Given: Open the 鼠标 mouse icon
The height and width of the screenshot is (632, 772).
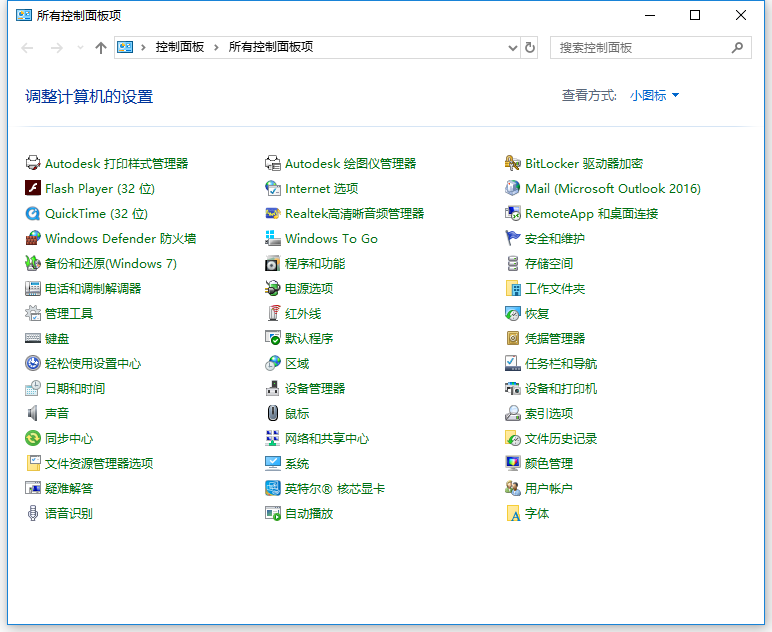Looking at the screenshot, I should pyautogui.click(x=272, y=413).
